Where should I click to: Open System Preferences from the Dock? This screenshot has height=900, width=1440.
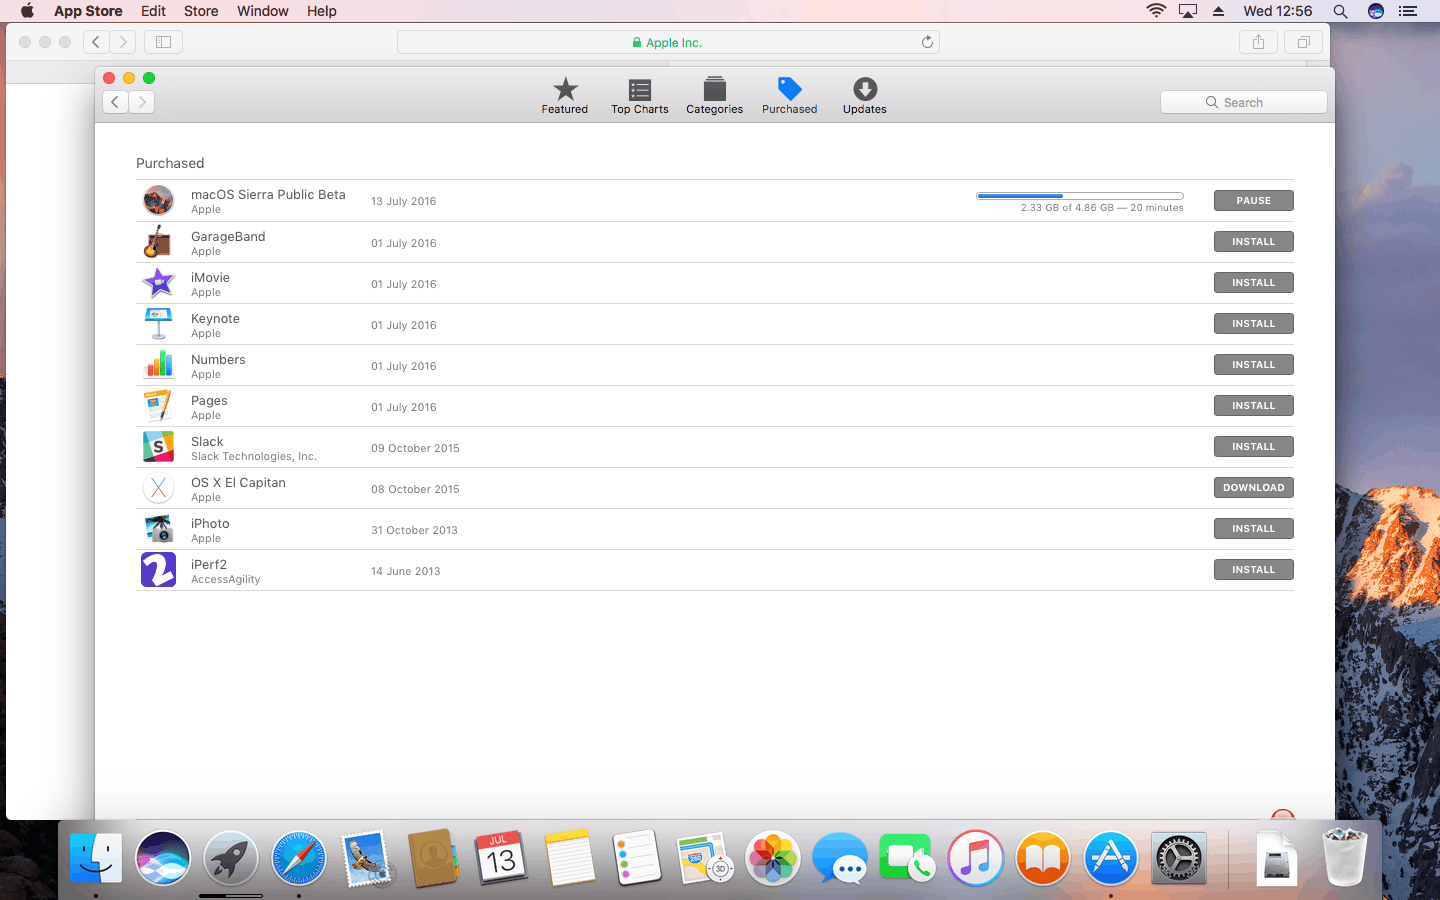1179,859
